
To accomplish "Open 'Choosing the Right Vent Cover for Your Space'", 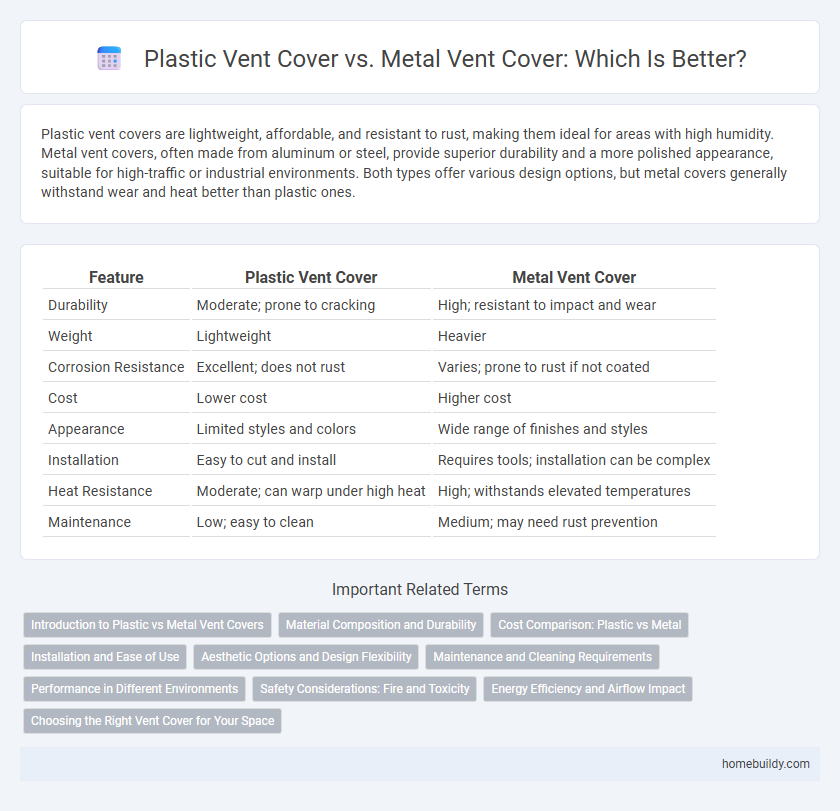I will [151, 720].
